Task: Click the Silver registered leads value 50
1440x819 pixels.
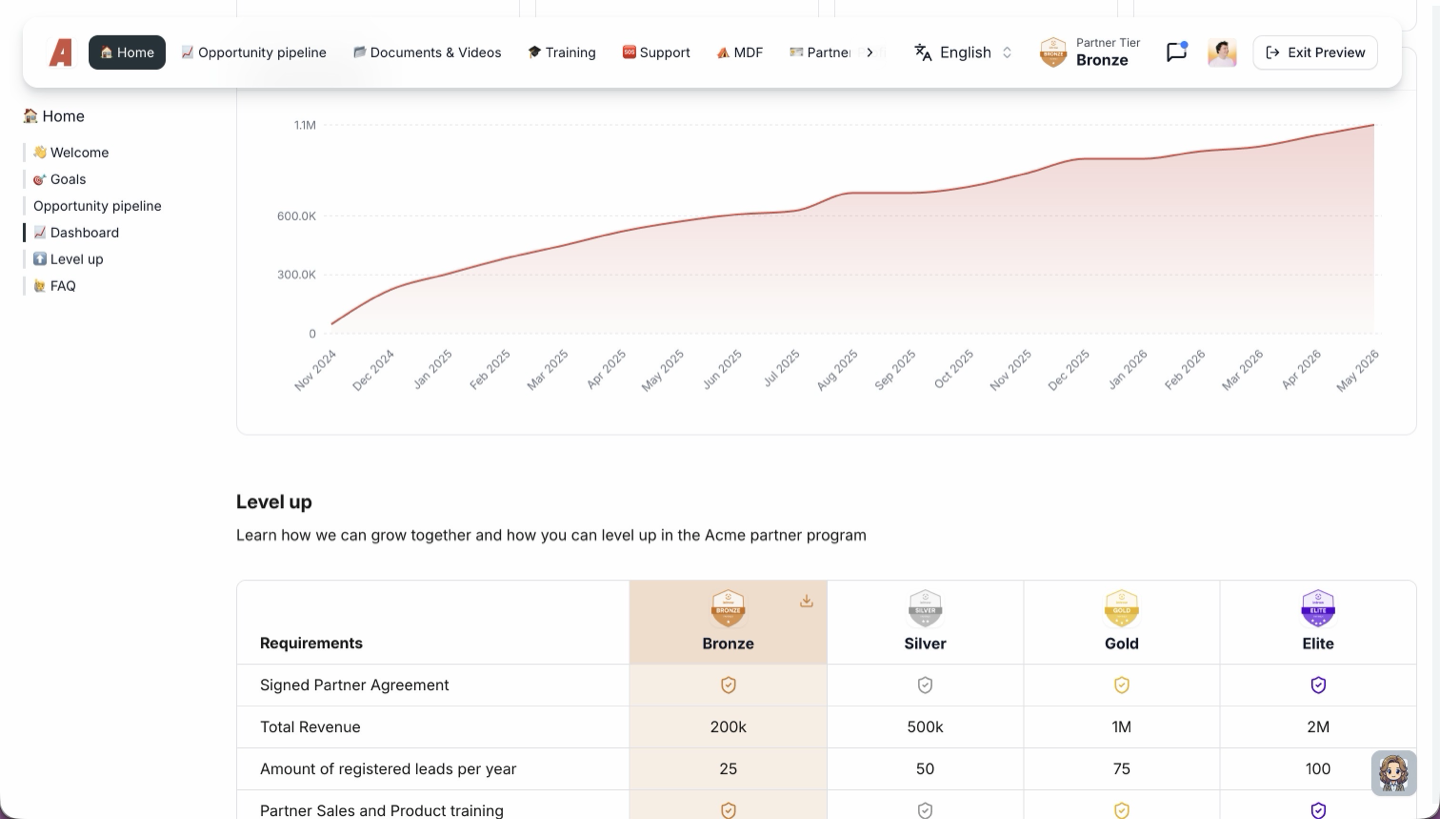Action: coord(925,769)
